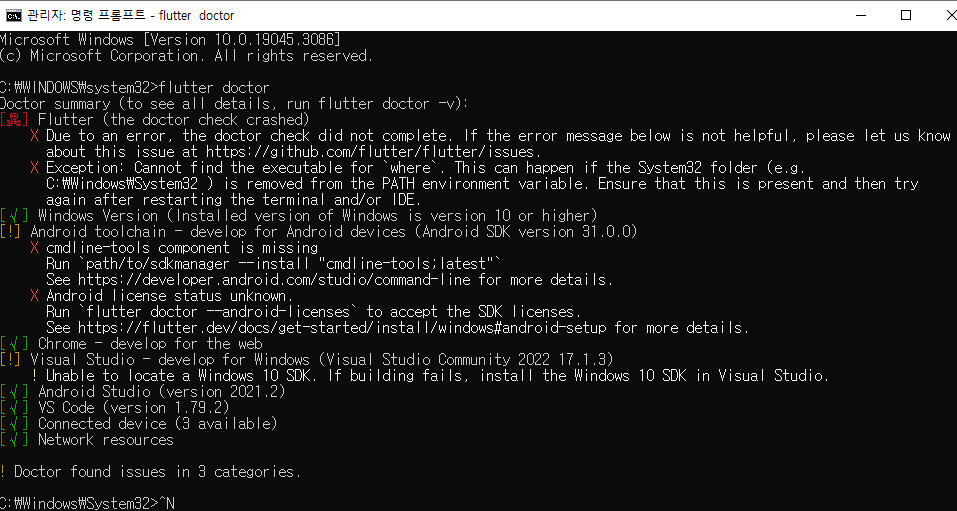Click the developer.android.com command-line URL

pos(275,280)
